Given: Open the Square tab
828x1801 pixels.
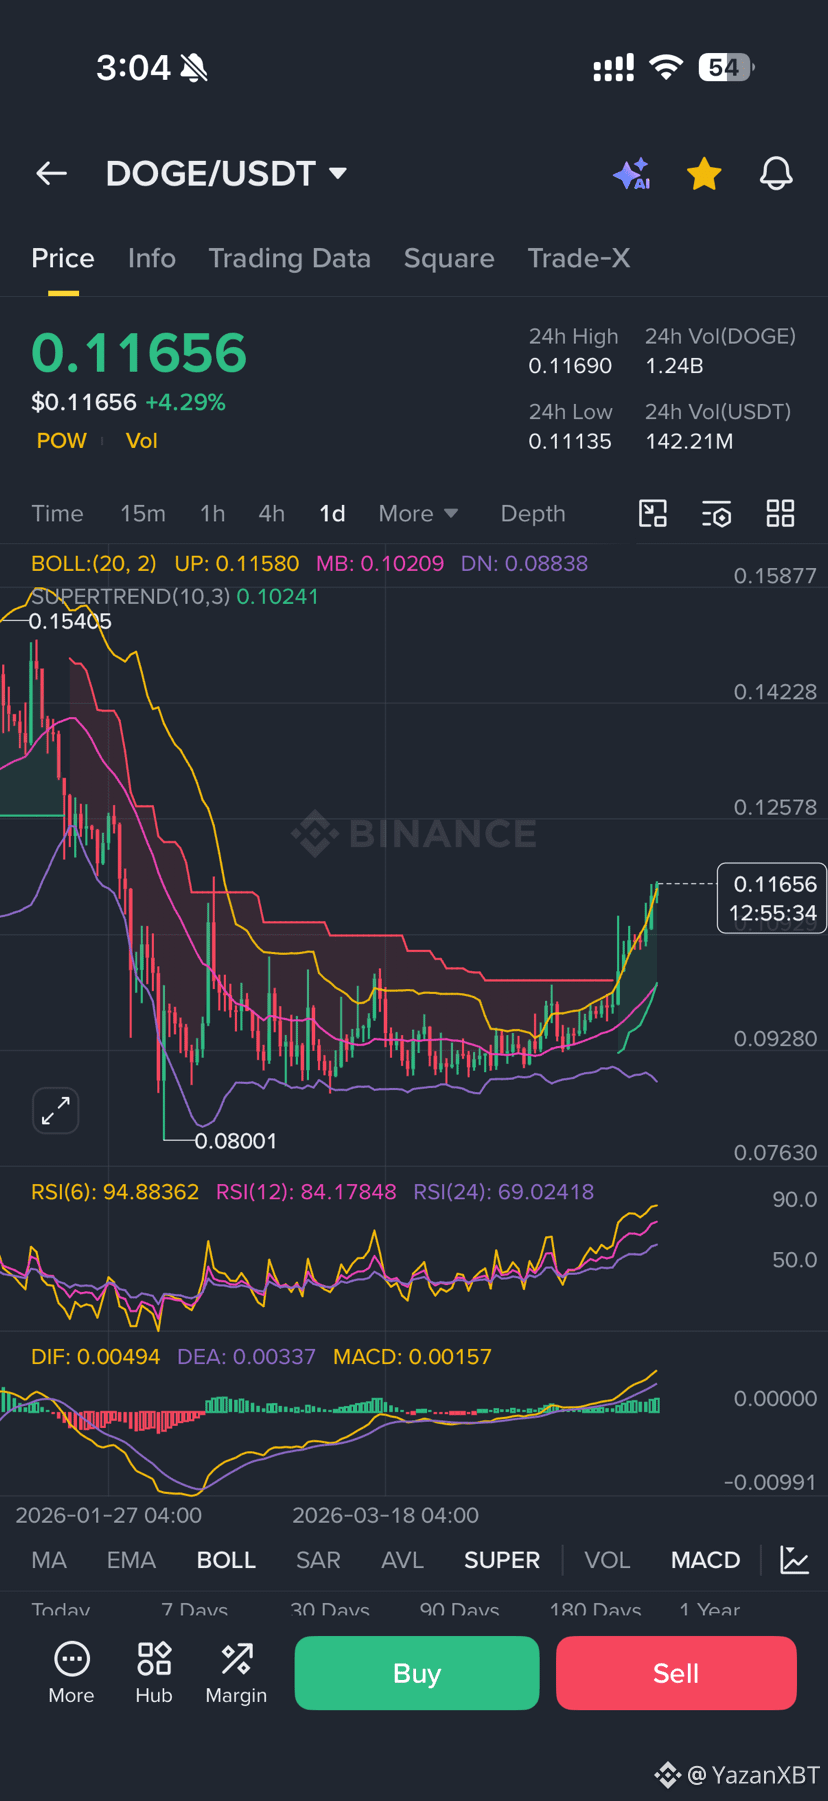Looking at the screenshot, I should pyautogui.click(x=449, y=258).
